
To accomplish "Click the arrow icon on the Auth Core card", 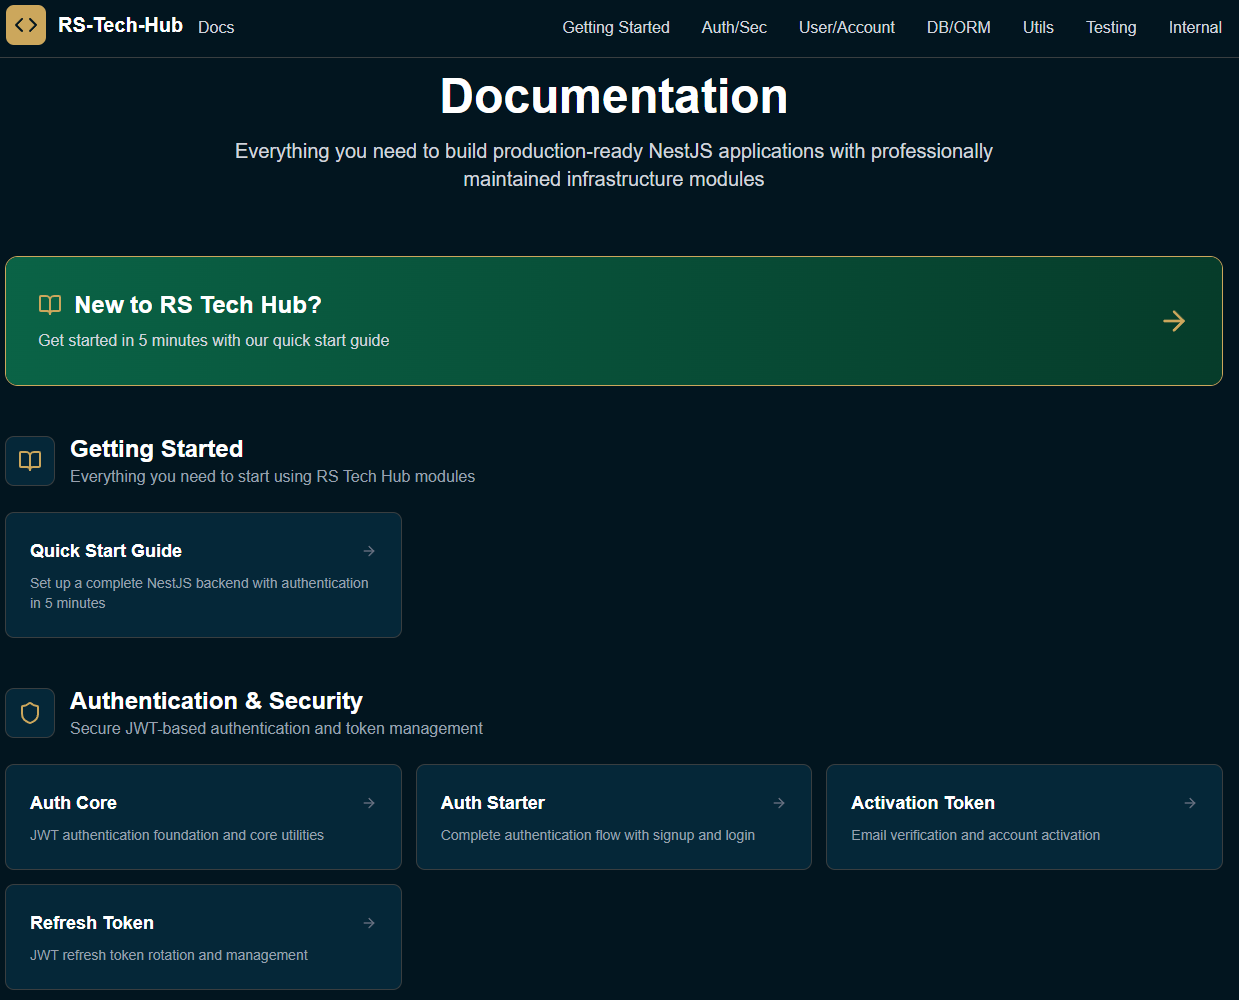I will point(369,802).
